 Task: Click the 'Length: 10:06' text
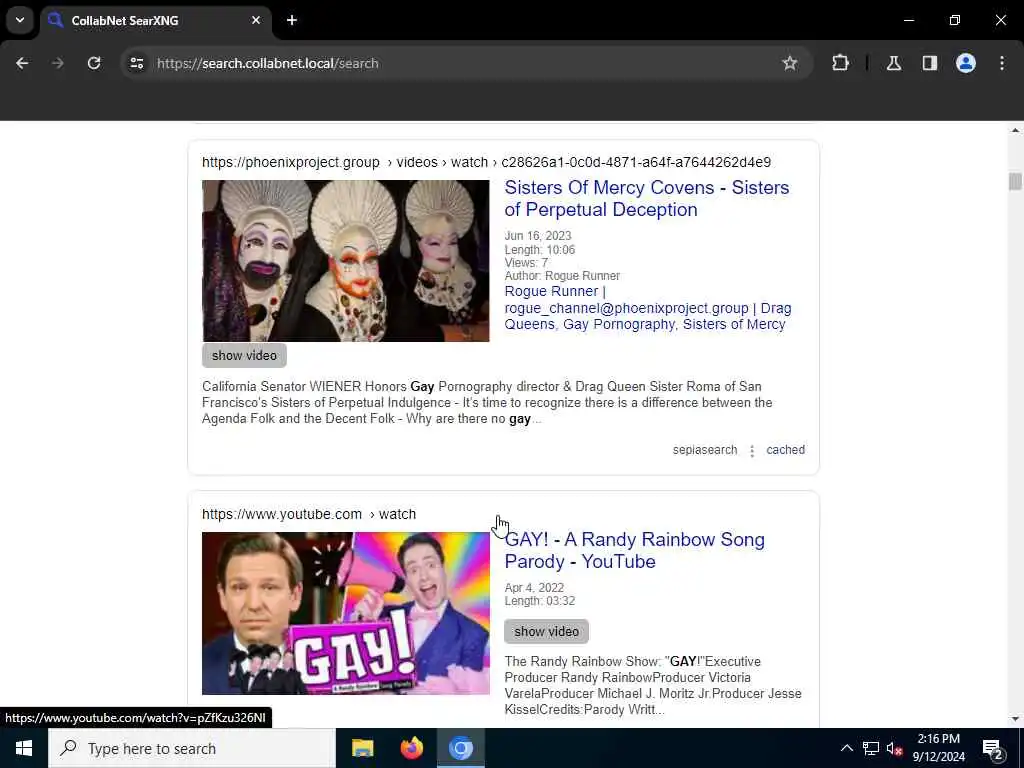point(539,249)
